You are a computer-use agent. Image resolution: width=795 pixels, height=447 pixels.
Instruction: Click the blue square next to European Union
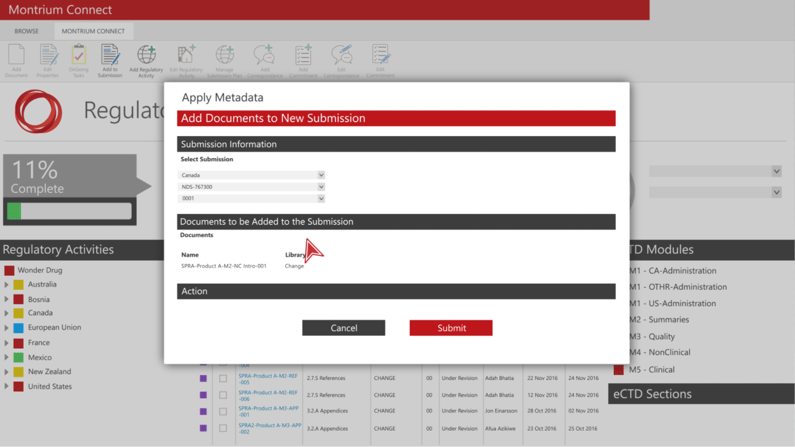click(19, 328)
